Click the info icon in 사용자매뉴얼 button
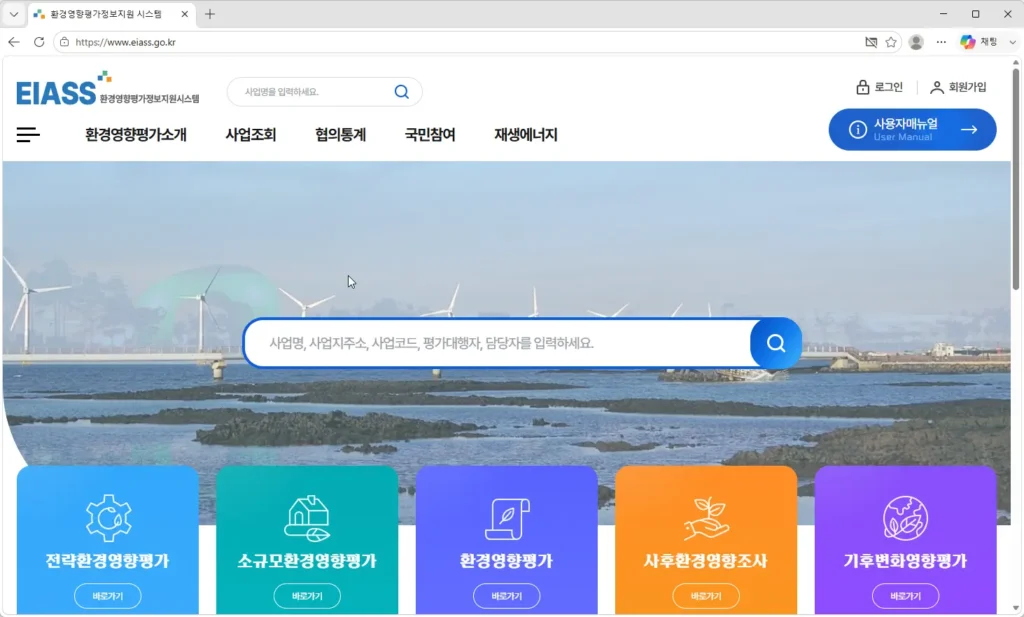This screenshot has height=617, width=1024. tap(857, 129)
